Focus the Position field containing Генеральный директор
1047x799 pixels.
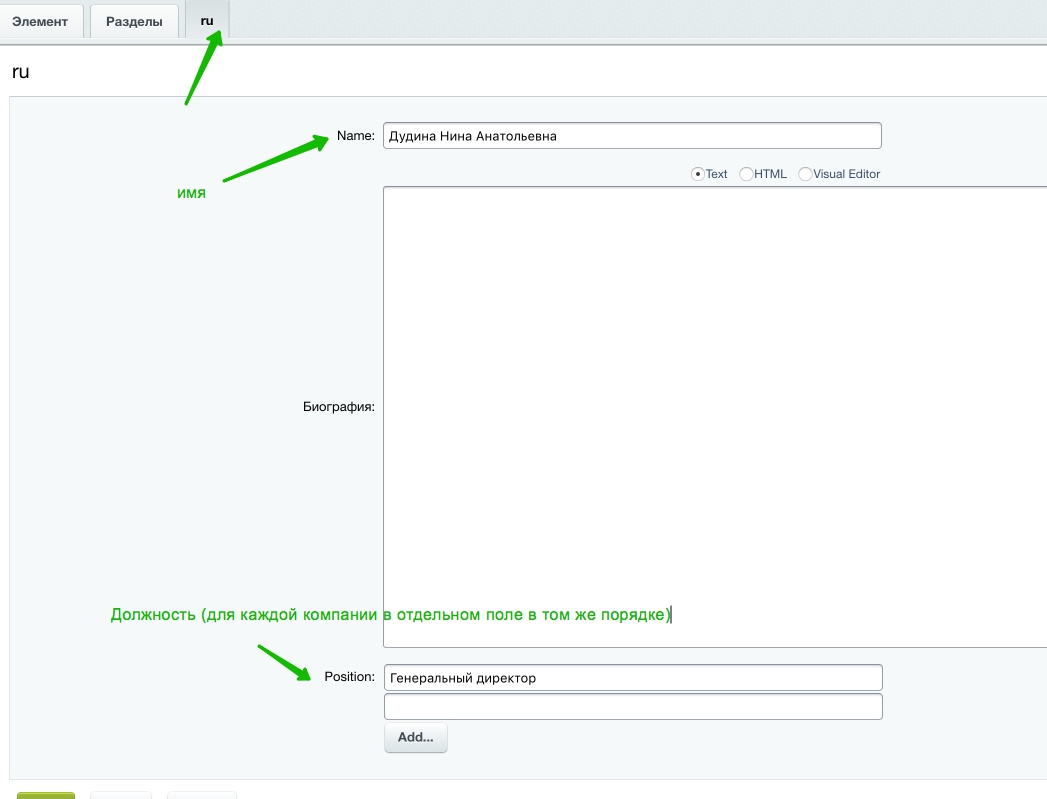[632, 677]
